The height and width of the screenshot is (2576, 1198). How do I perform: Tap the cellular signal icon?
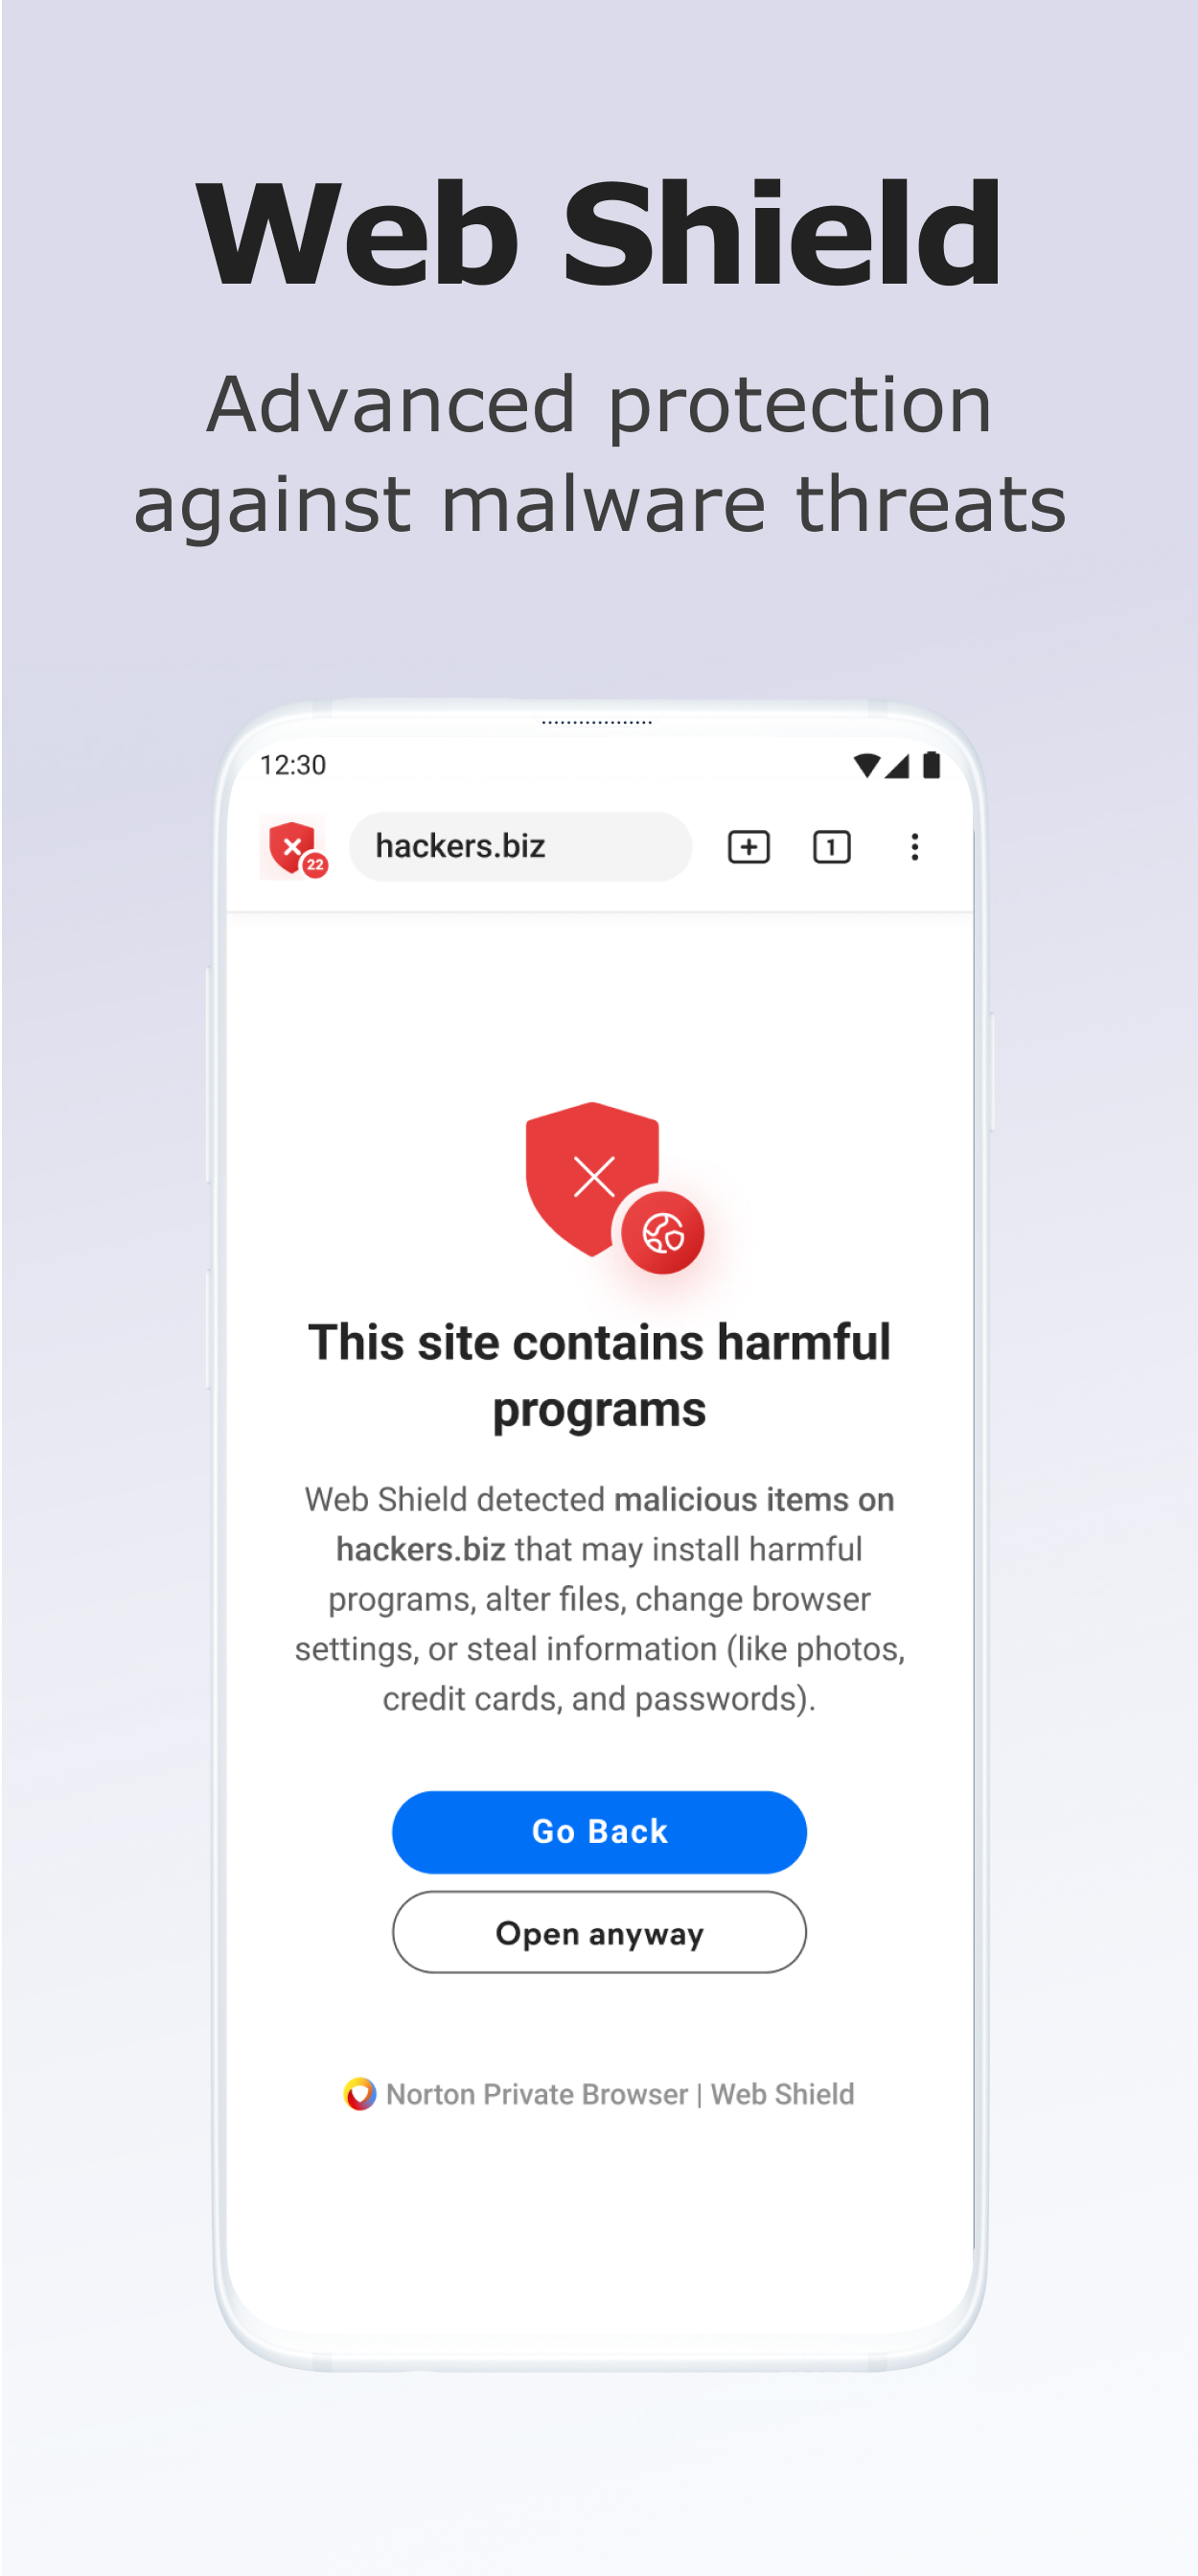[x=897, y=765]
